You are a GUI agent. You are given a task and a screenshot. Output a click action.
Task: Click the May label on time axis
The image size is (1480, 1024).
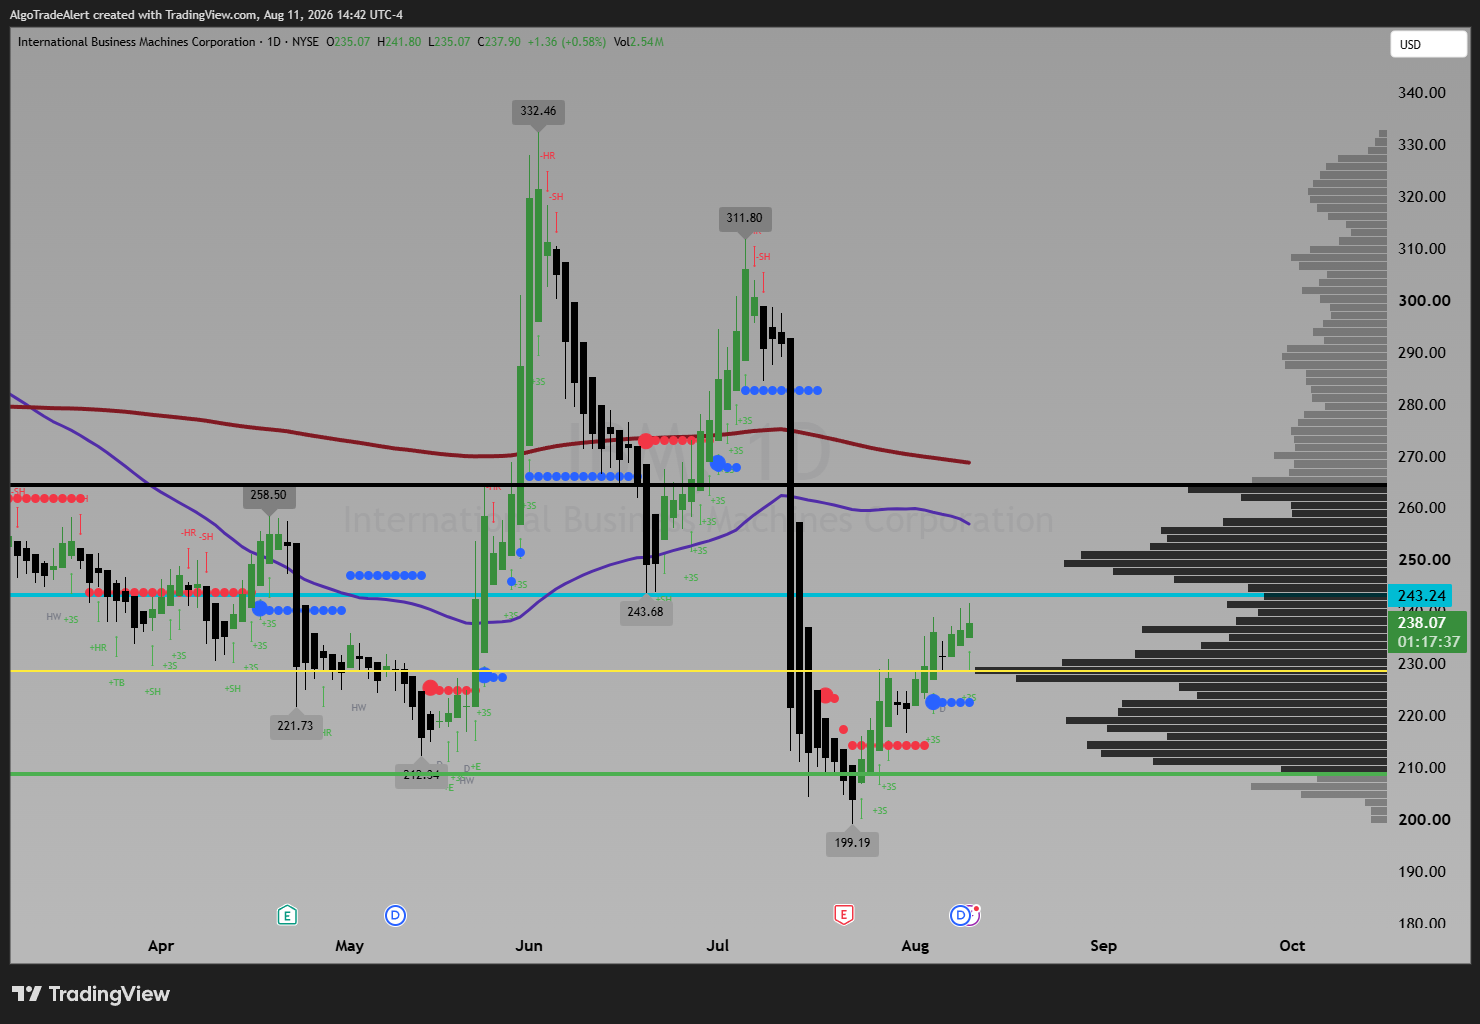(350, 946)
